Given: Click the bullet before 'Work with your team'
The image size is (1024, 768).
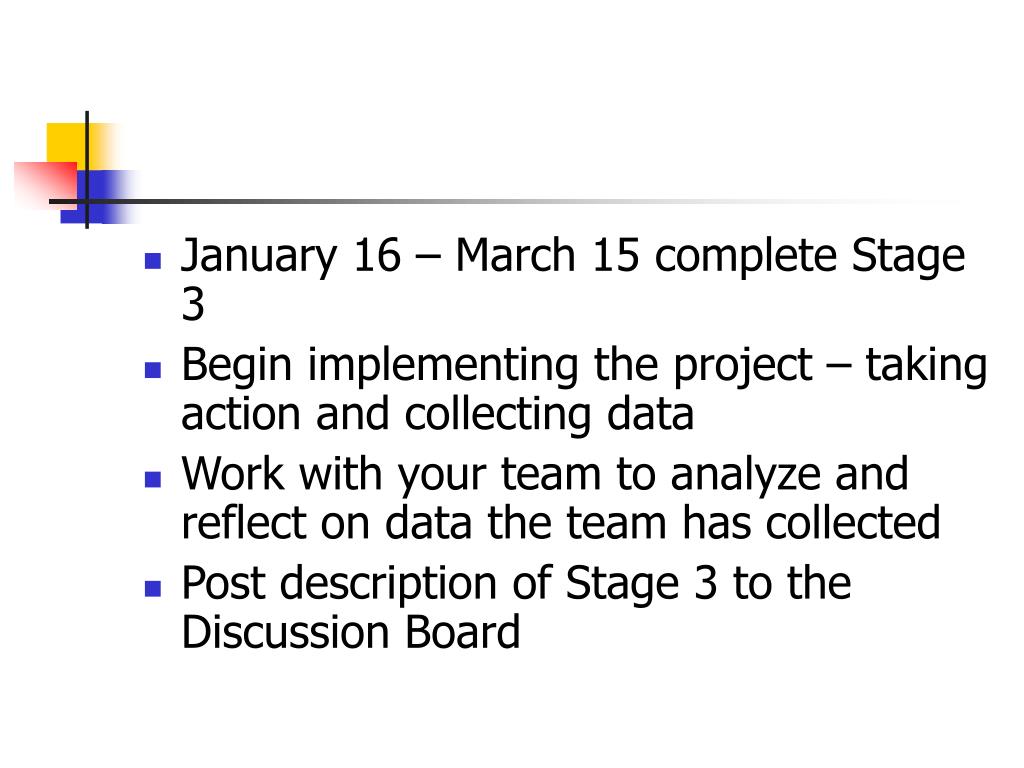Looking at the screenshot, I should [153, 479].
